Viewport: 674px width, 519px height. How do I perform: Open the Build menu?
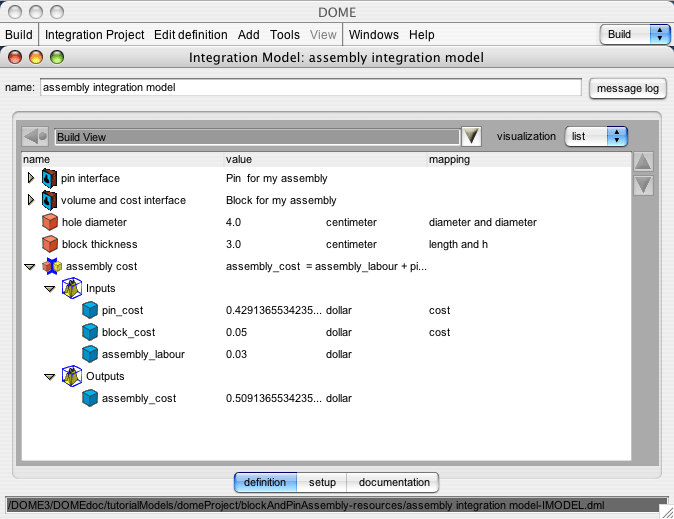(19, 34)
